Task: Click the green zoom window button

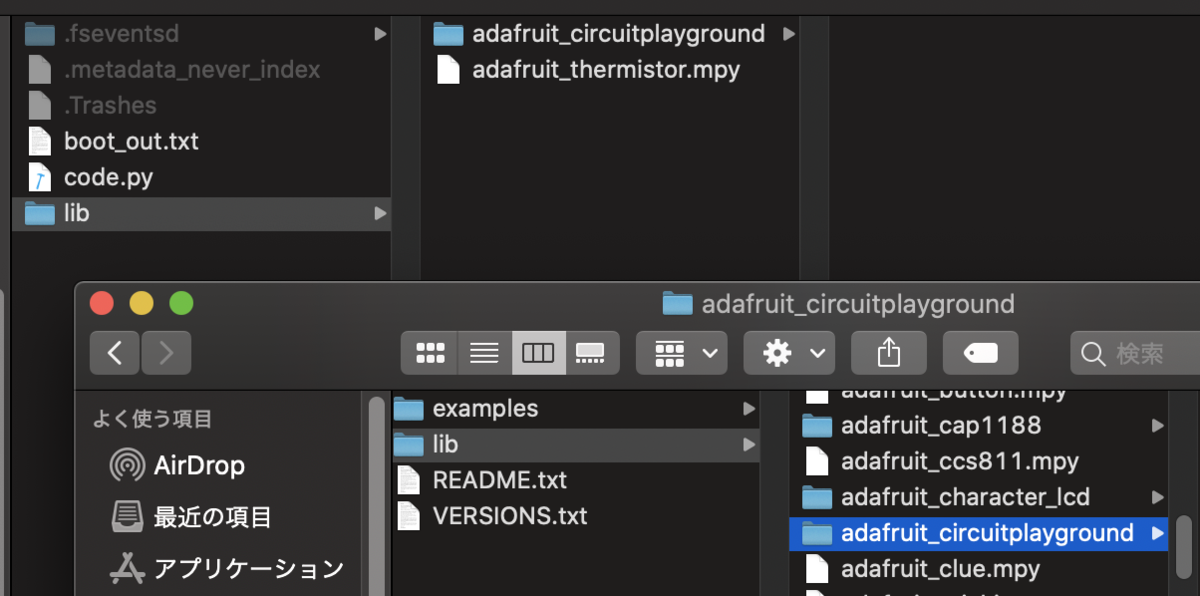Action: [181, 303]
